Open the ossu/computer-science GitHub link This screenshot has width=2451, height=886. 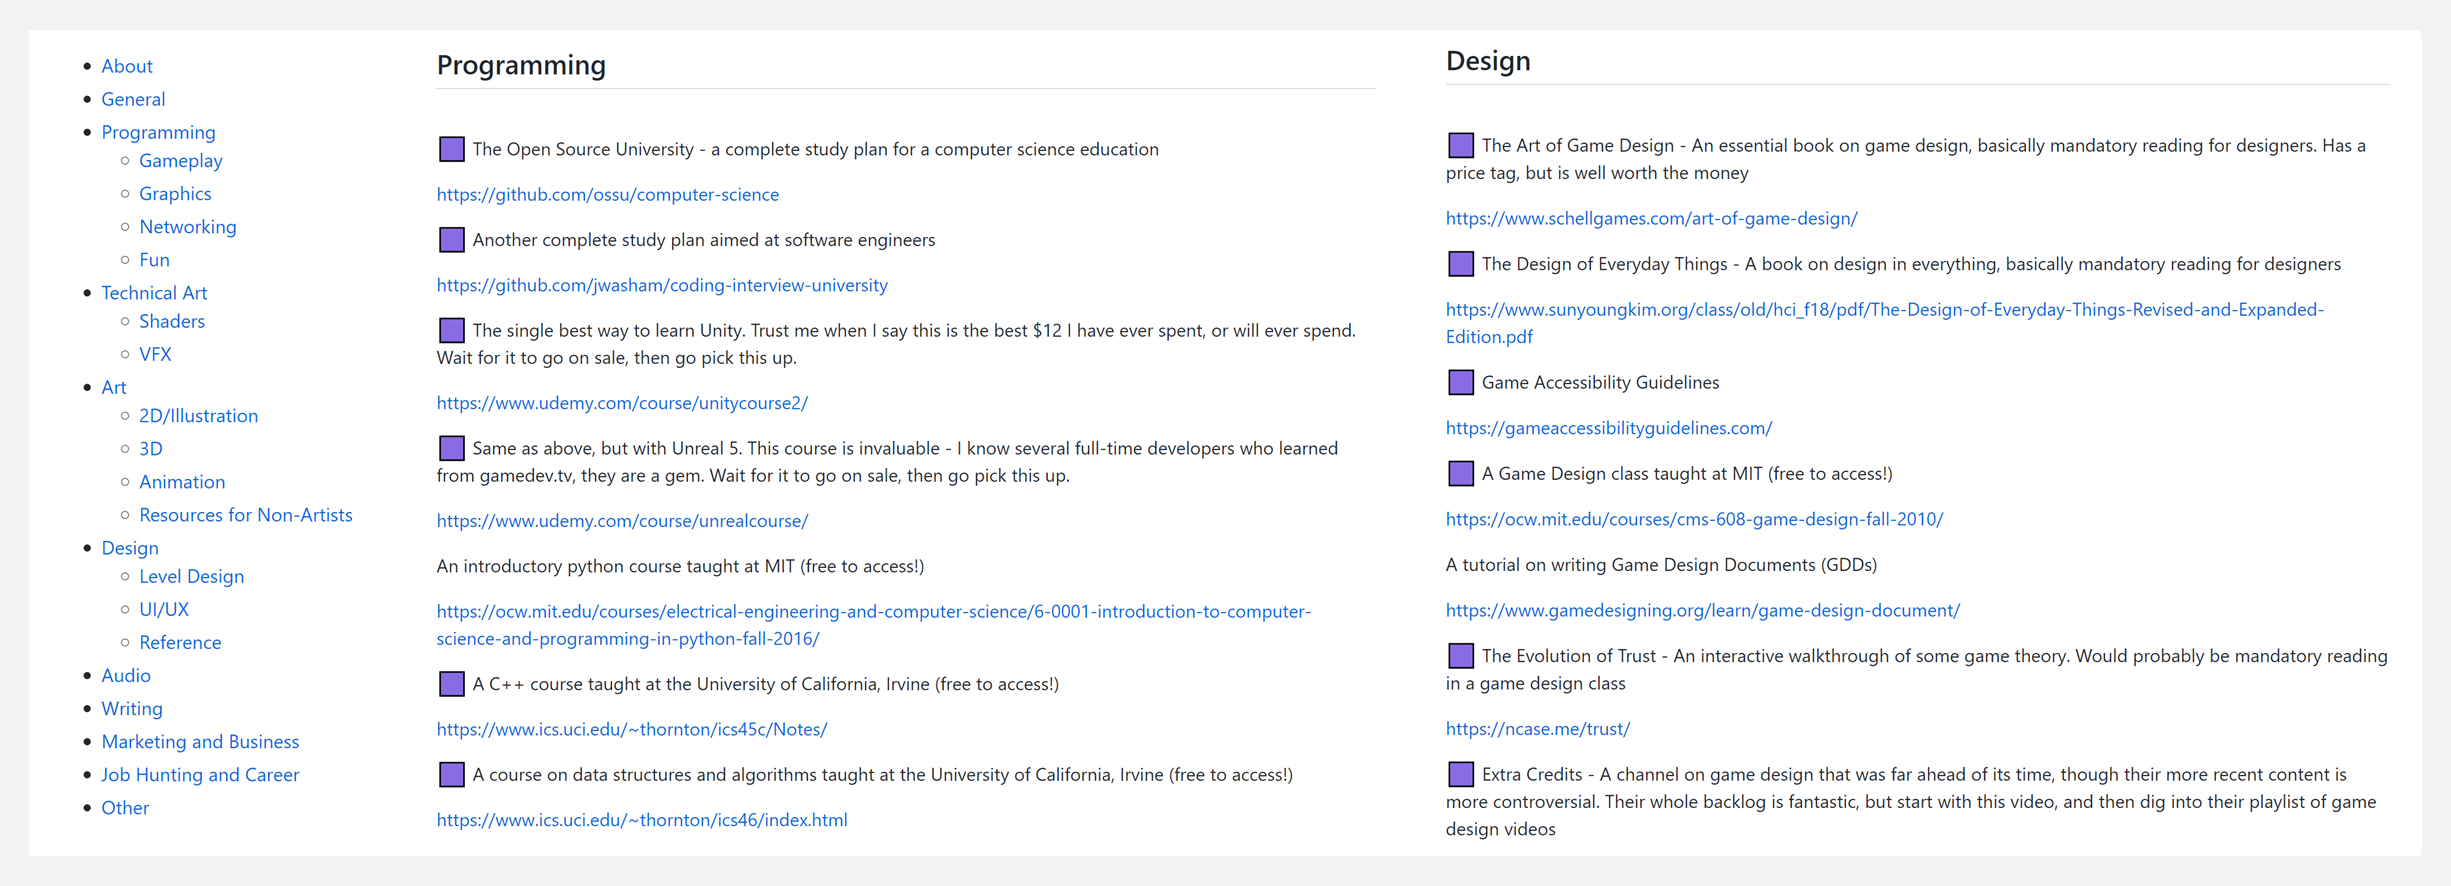coord(607,195)
